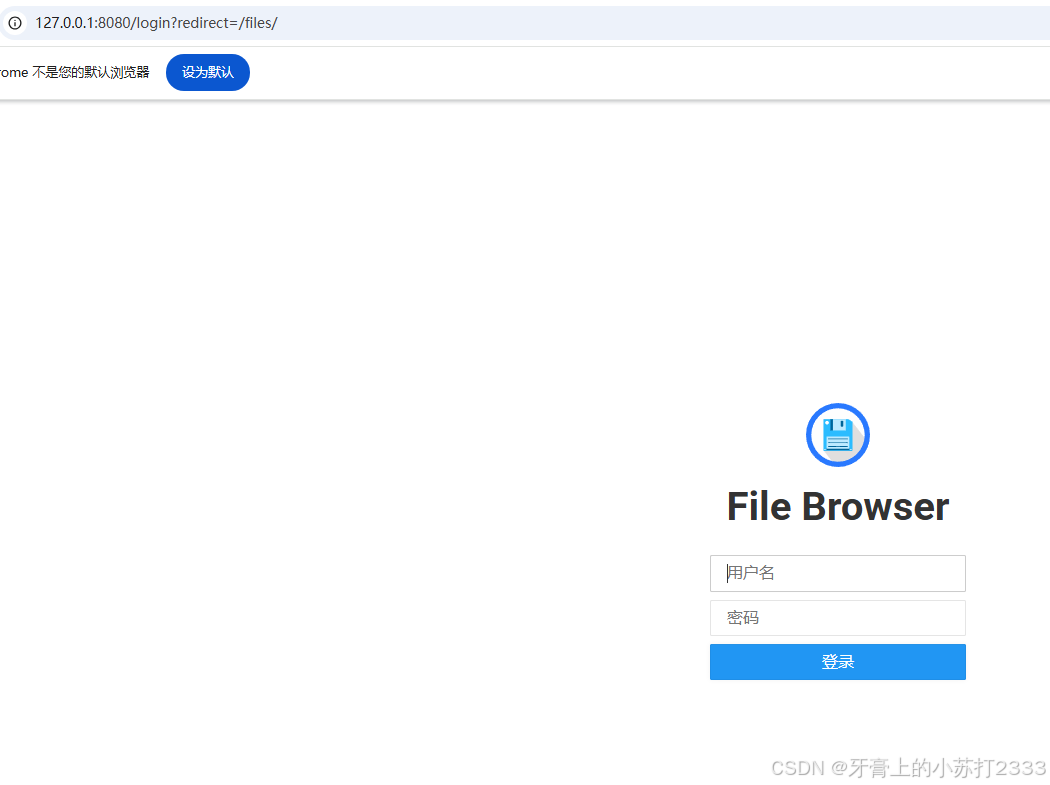Focus the 用户名 username field

tap(838, 573)
